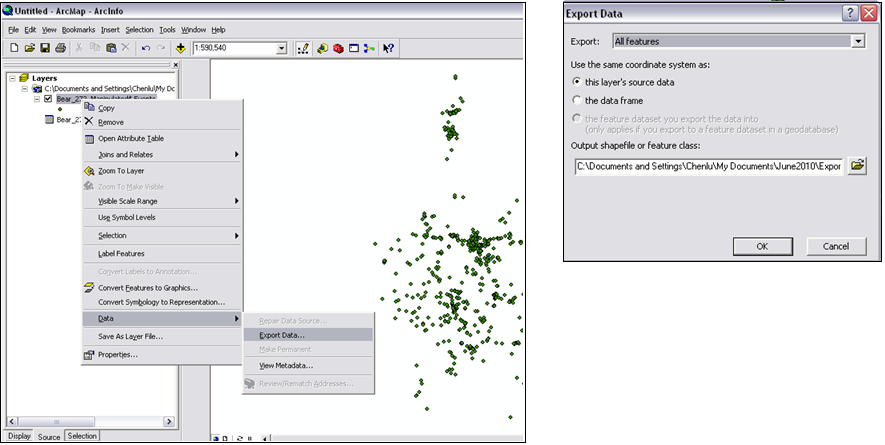Image resolution: width=885 pixels, height=445 pixels.
Task: Click the Print toolbar icon
Action: click(60, 48)
